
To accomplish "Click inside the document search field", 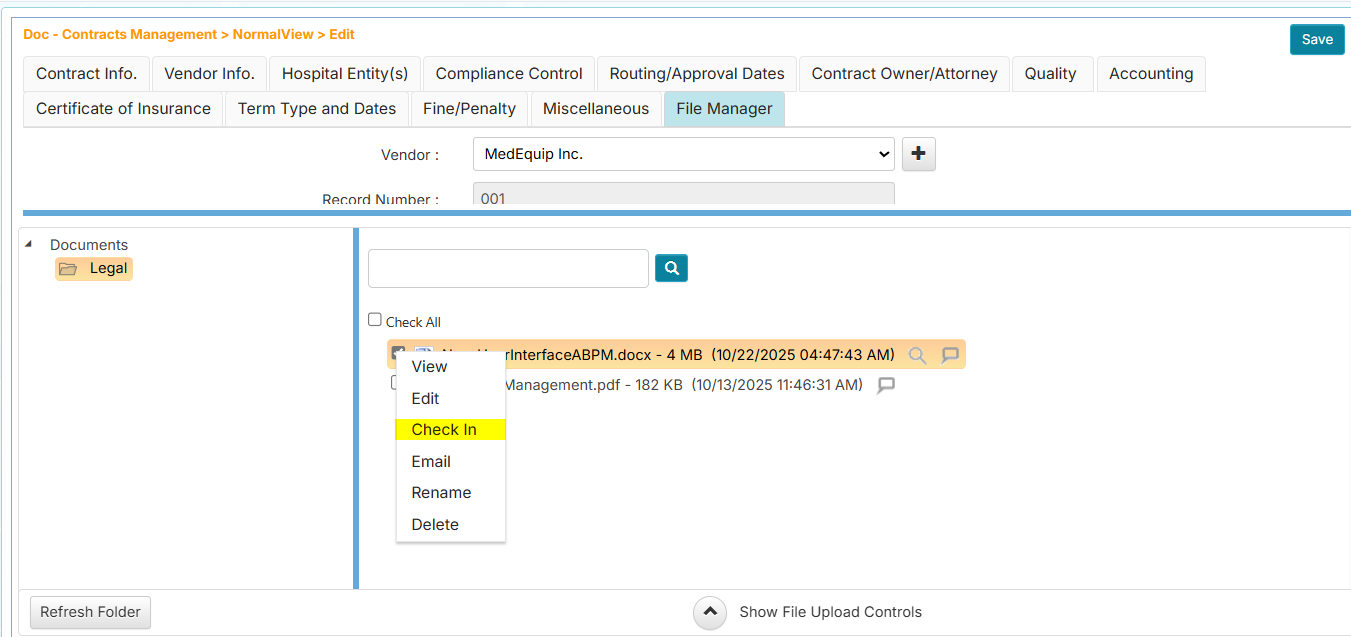I will (507, 268).
